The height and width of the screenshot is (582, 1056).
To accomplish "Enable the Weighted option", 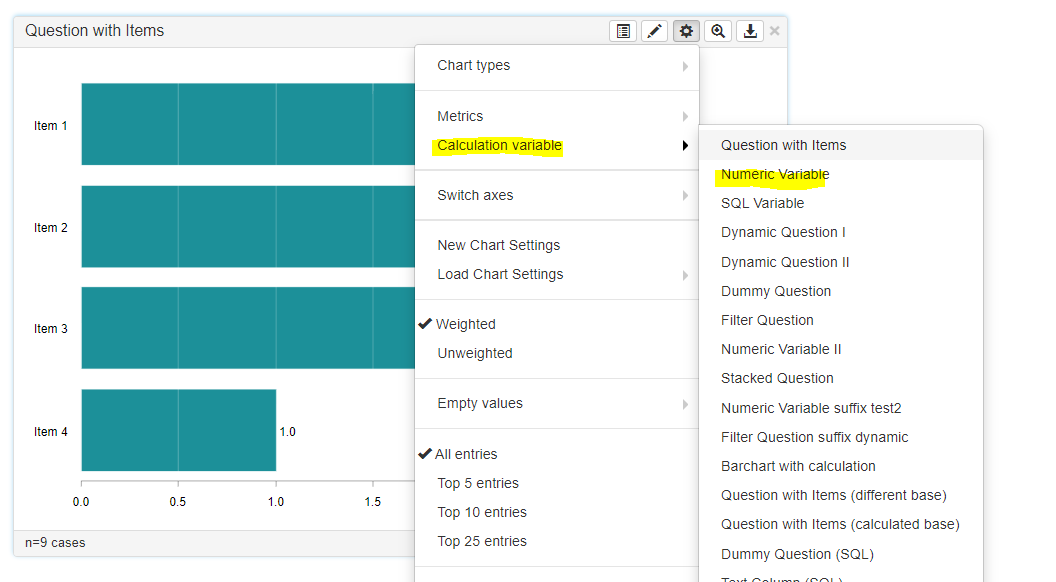I will pyautogui.click(x=465, y=324).
